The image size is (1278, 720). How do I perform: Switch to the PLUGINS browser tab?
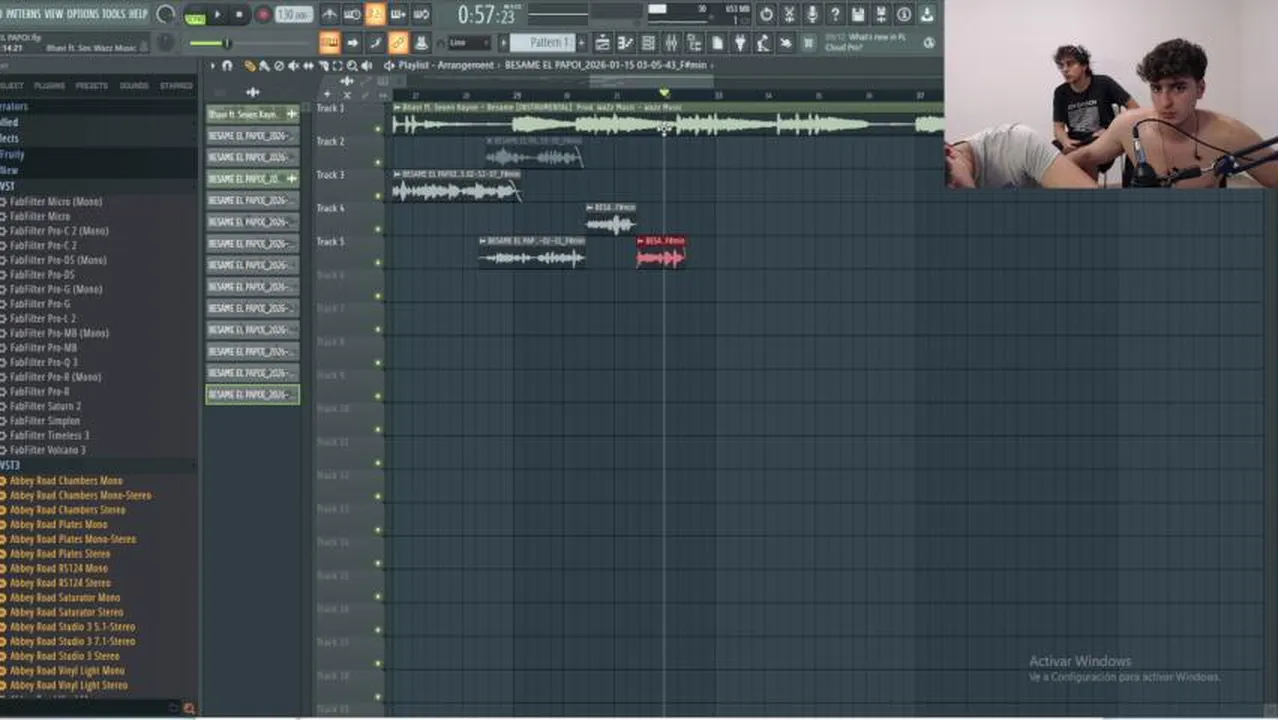point(49,86)
